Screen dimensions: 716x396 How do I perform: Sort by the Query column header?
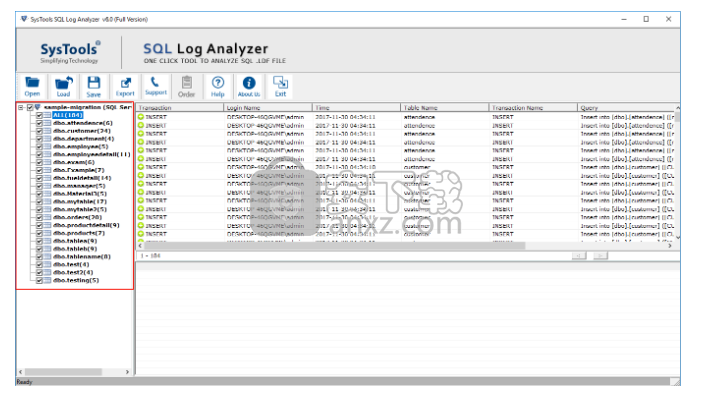626,108
